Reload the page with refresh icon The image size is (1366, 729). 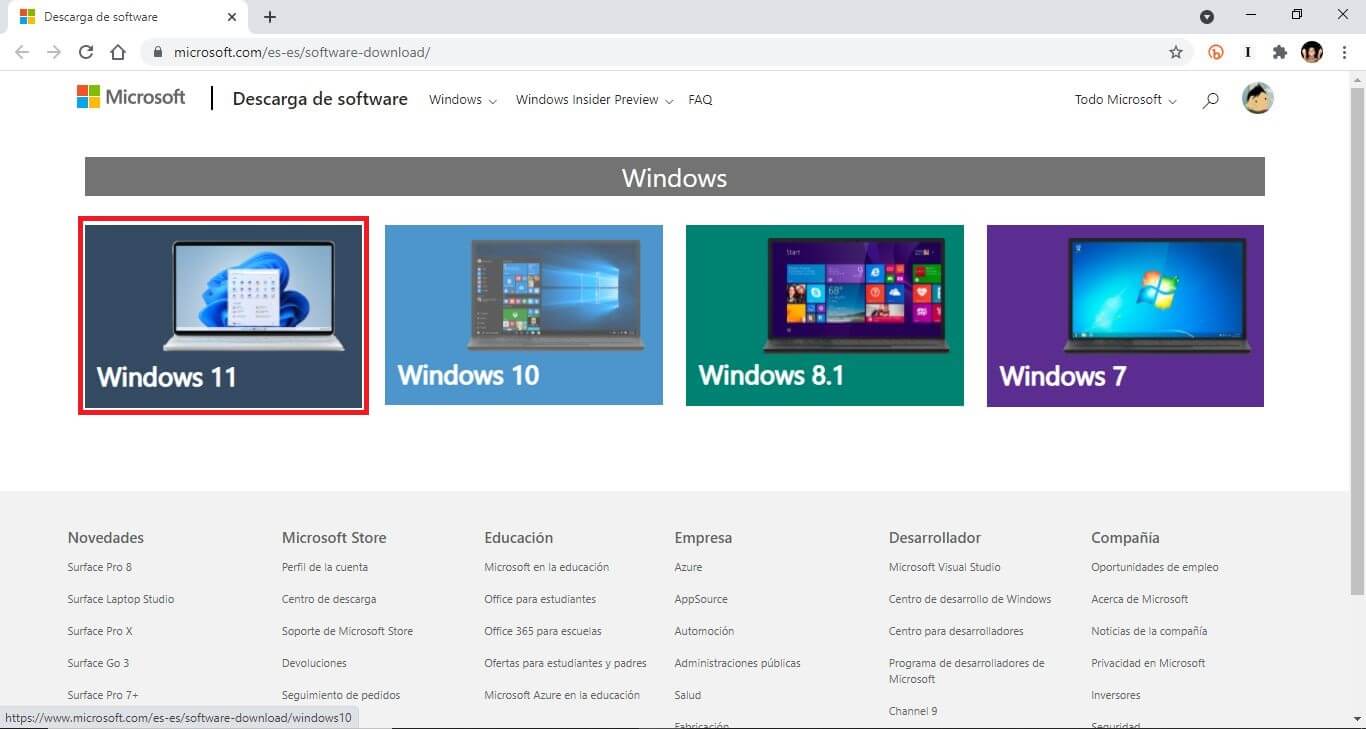[x=86, y=52]
